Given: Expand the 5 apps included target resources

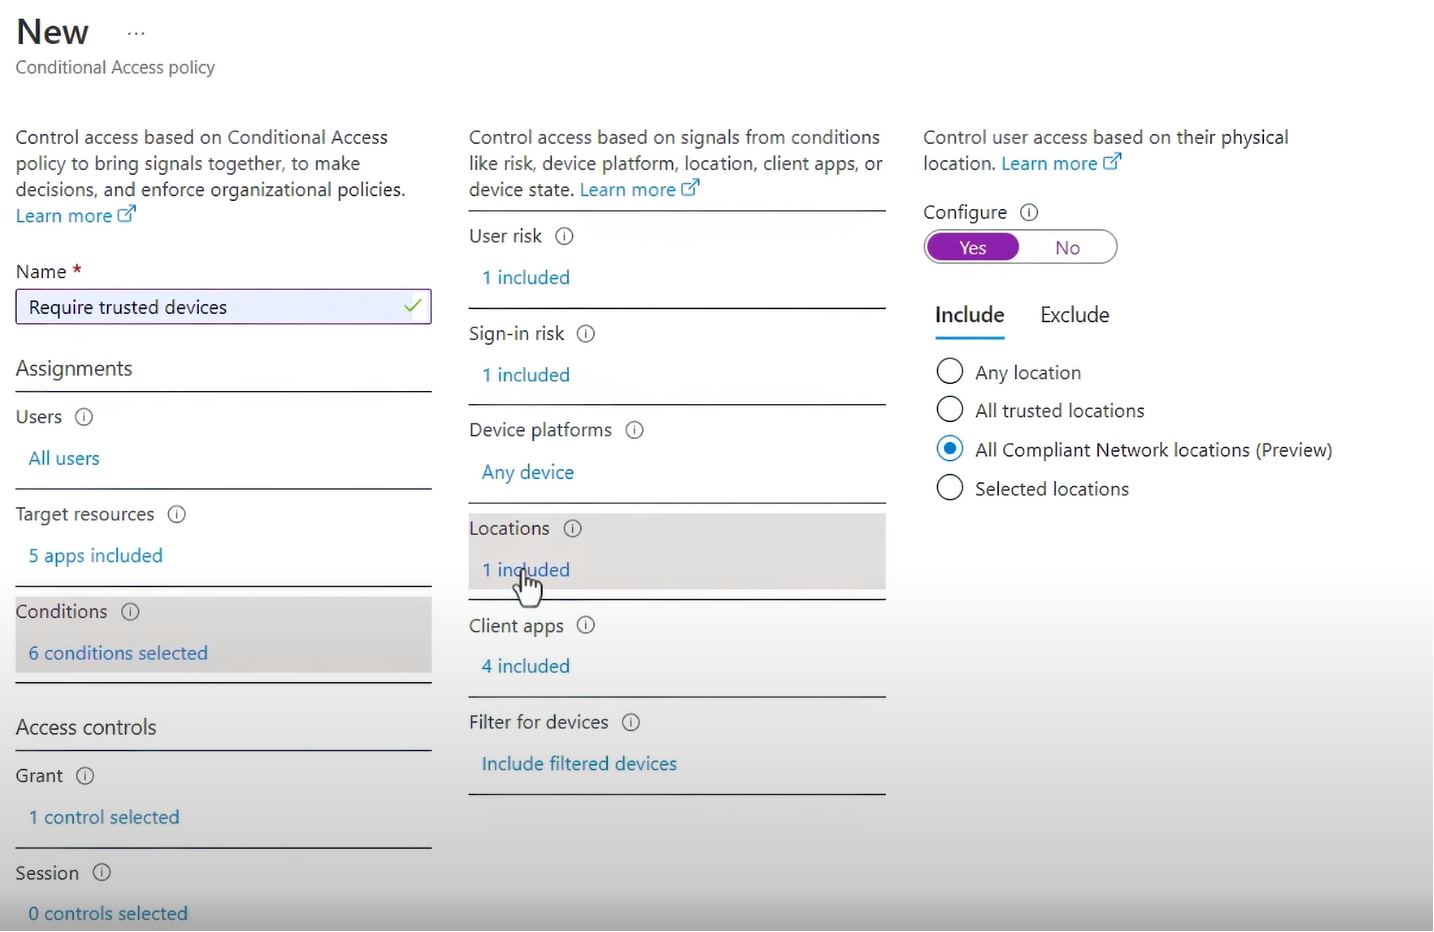Looking at the screenshot, I should (95, 556).
